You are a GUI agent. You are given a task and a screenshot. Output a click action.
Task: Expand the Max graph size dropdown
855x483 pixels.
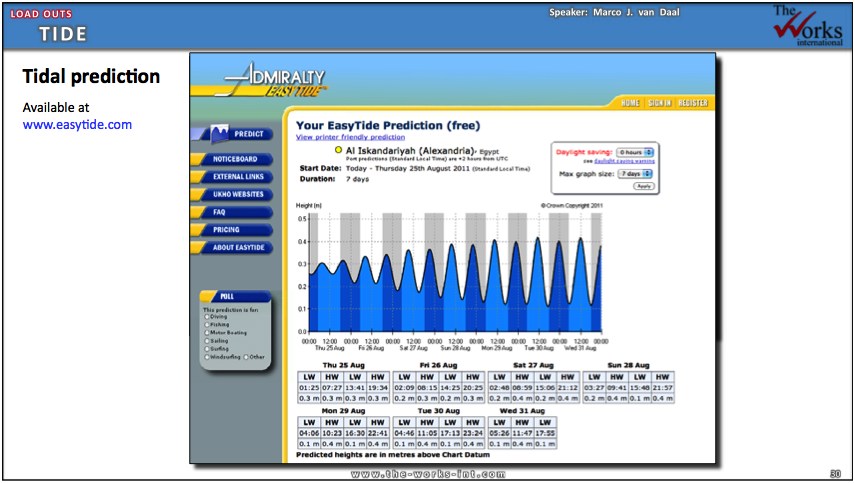coord(636,173)
